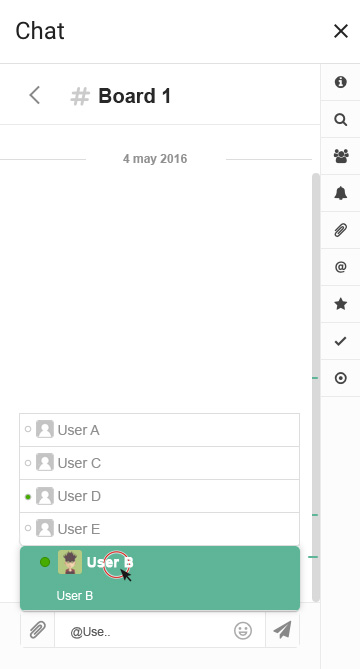Open the info icon in sidebar
The image size is (360, 669).
[340, 82]
